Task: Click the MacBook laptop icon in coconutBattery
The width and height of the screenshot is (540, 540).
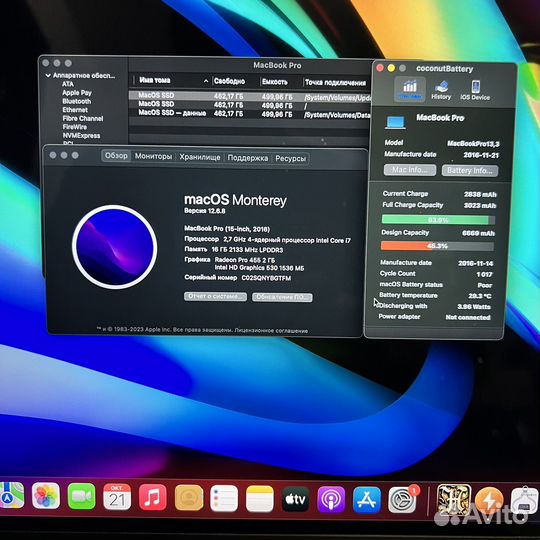Action: pyautogui.click(x=395, y=123)
